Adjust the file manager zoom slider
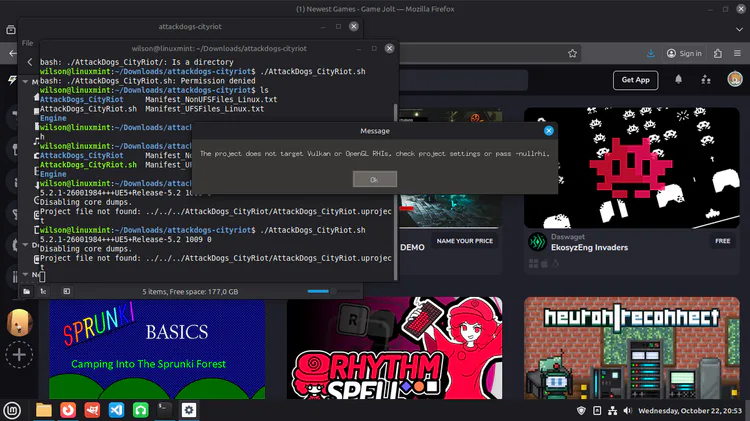The image size is (750, 421). point(333,291)
